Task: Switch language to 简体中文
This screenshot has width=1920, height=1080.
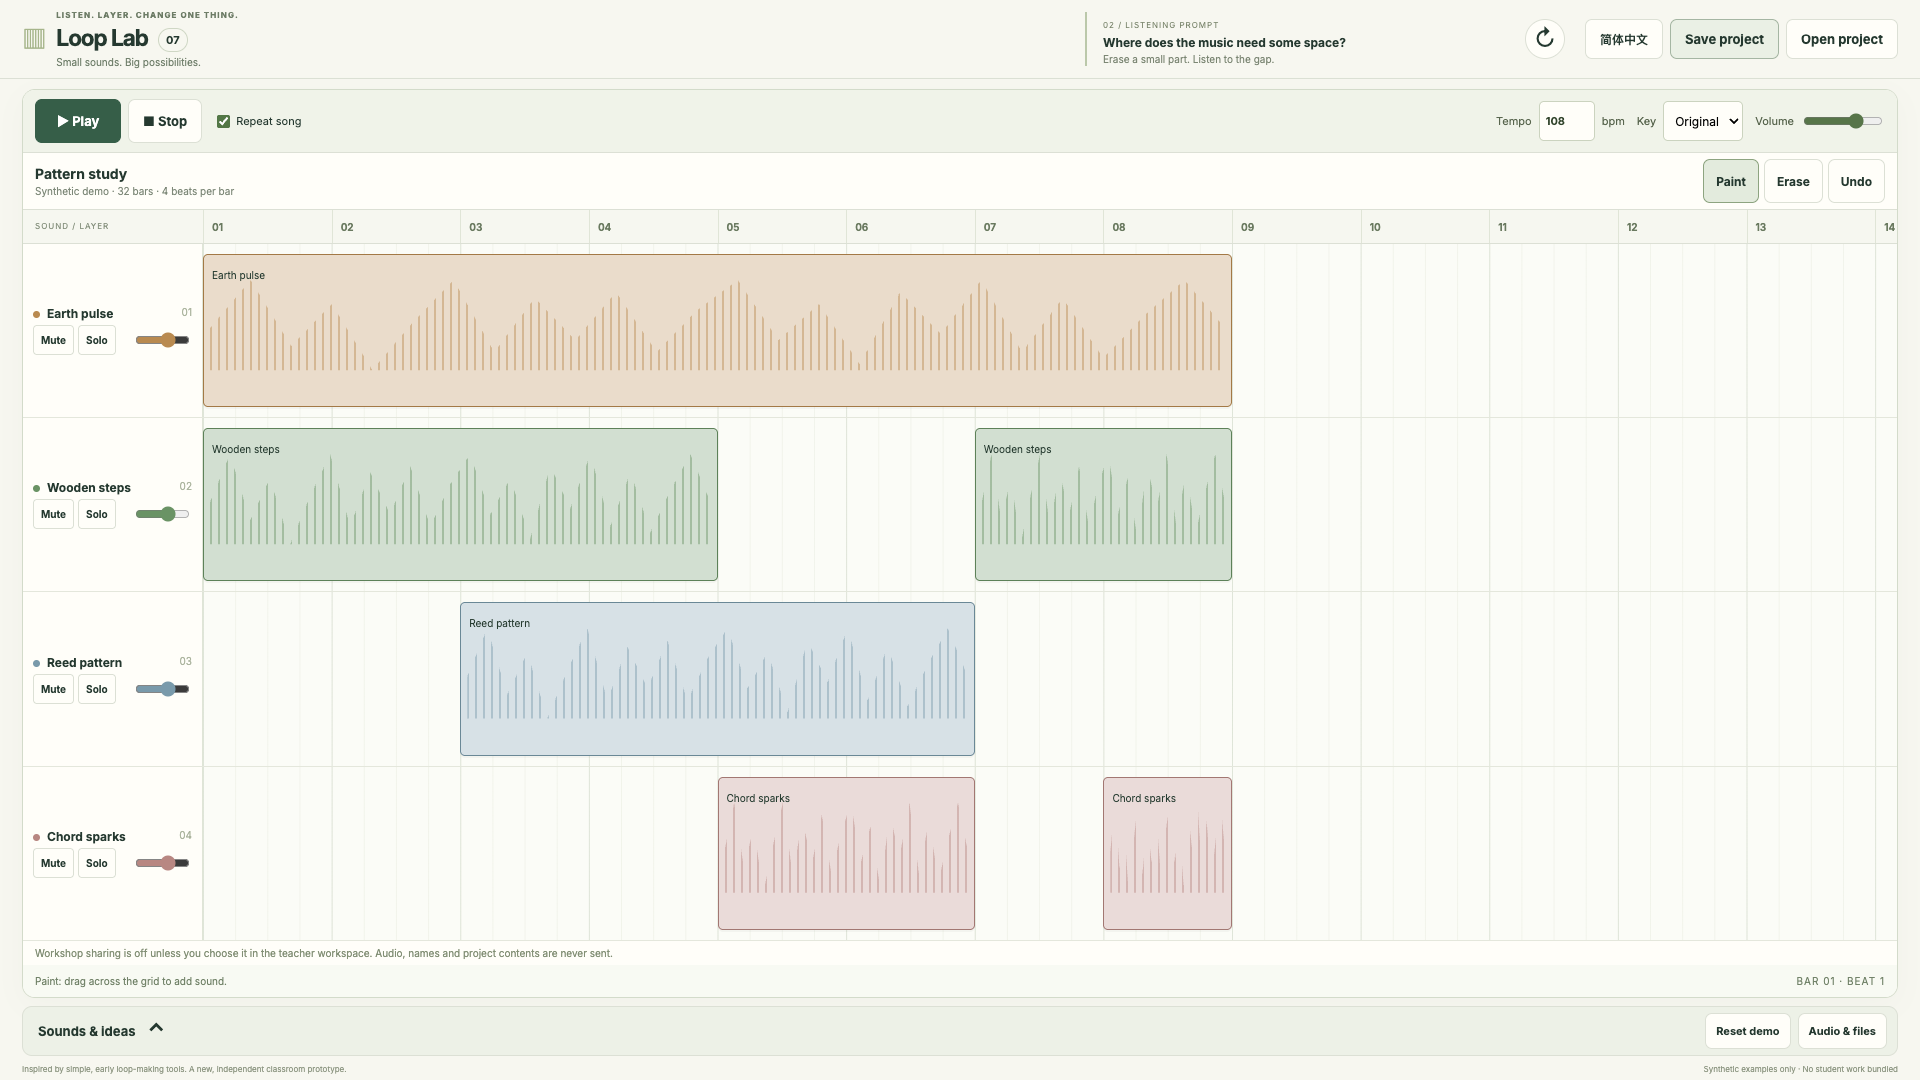Action: pos(1623,39)
